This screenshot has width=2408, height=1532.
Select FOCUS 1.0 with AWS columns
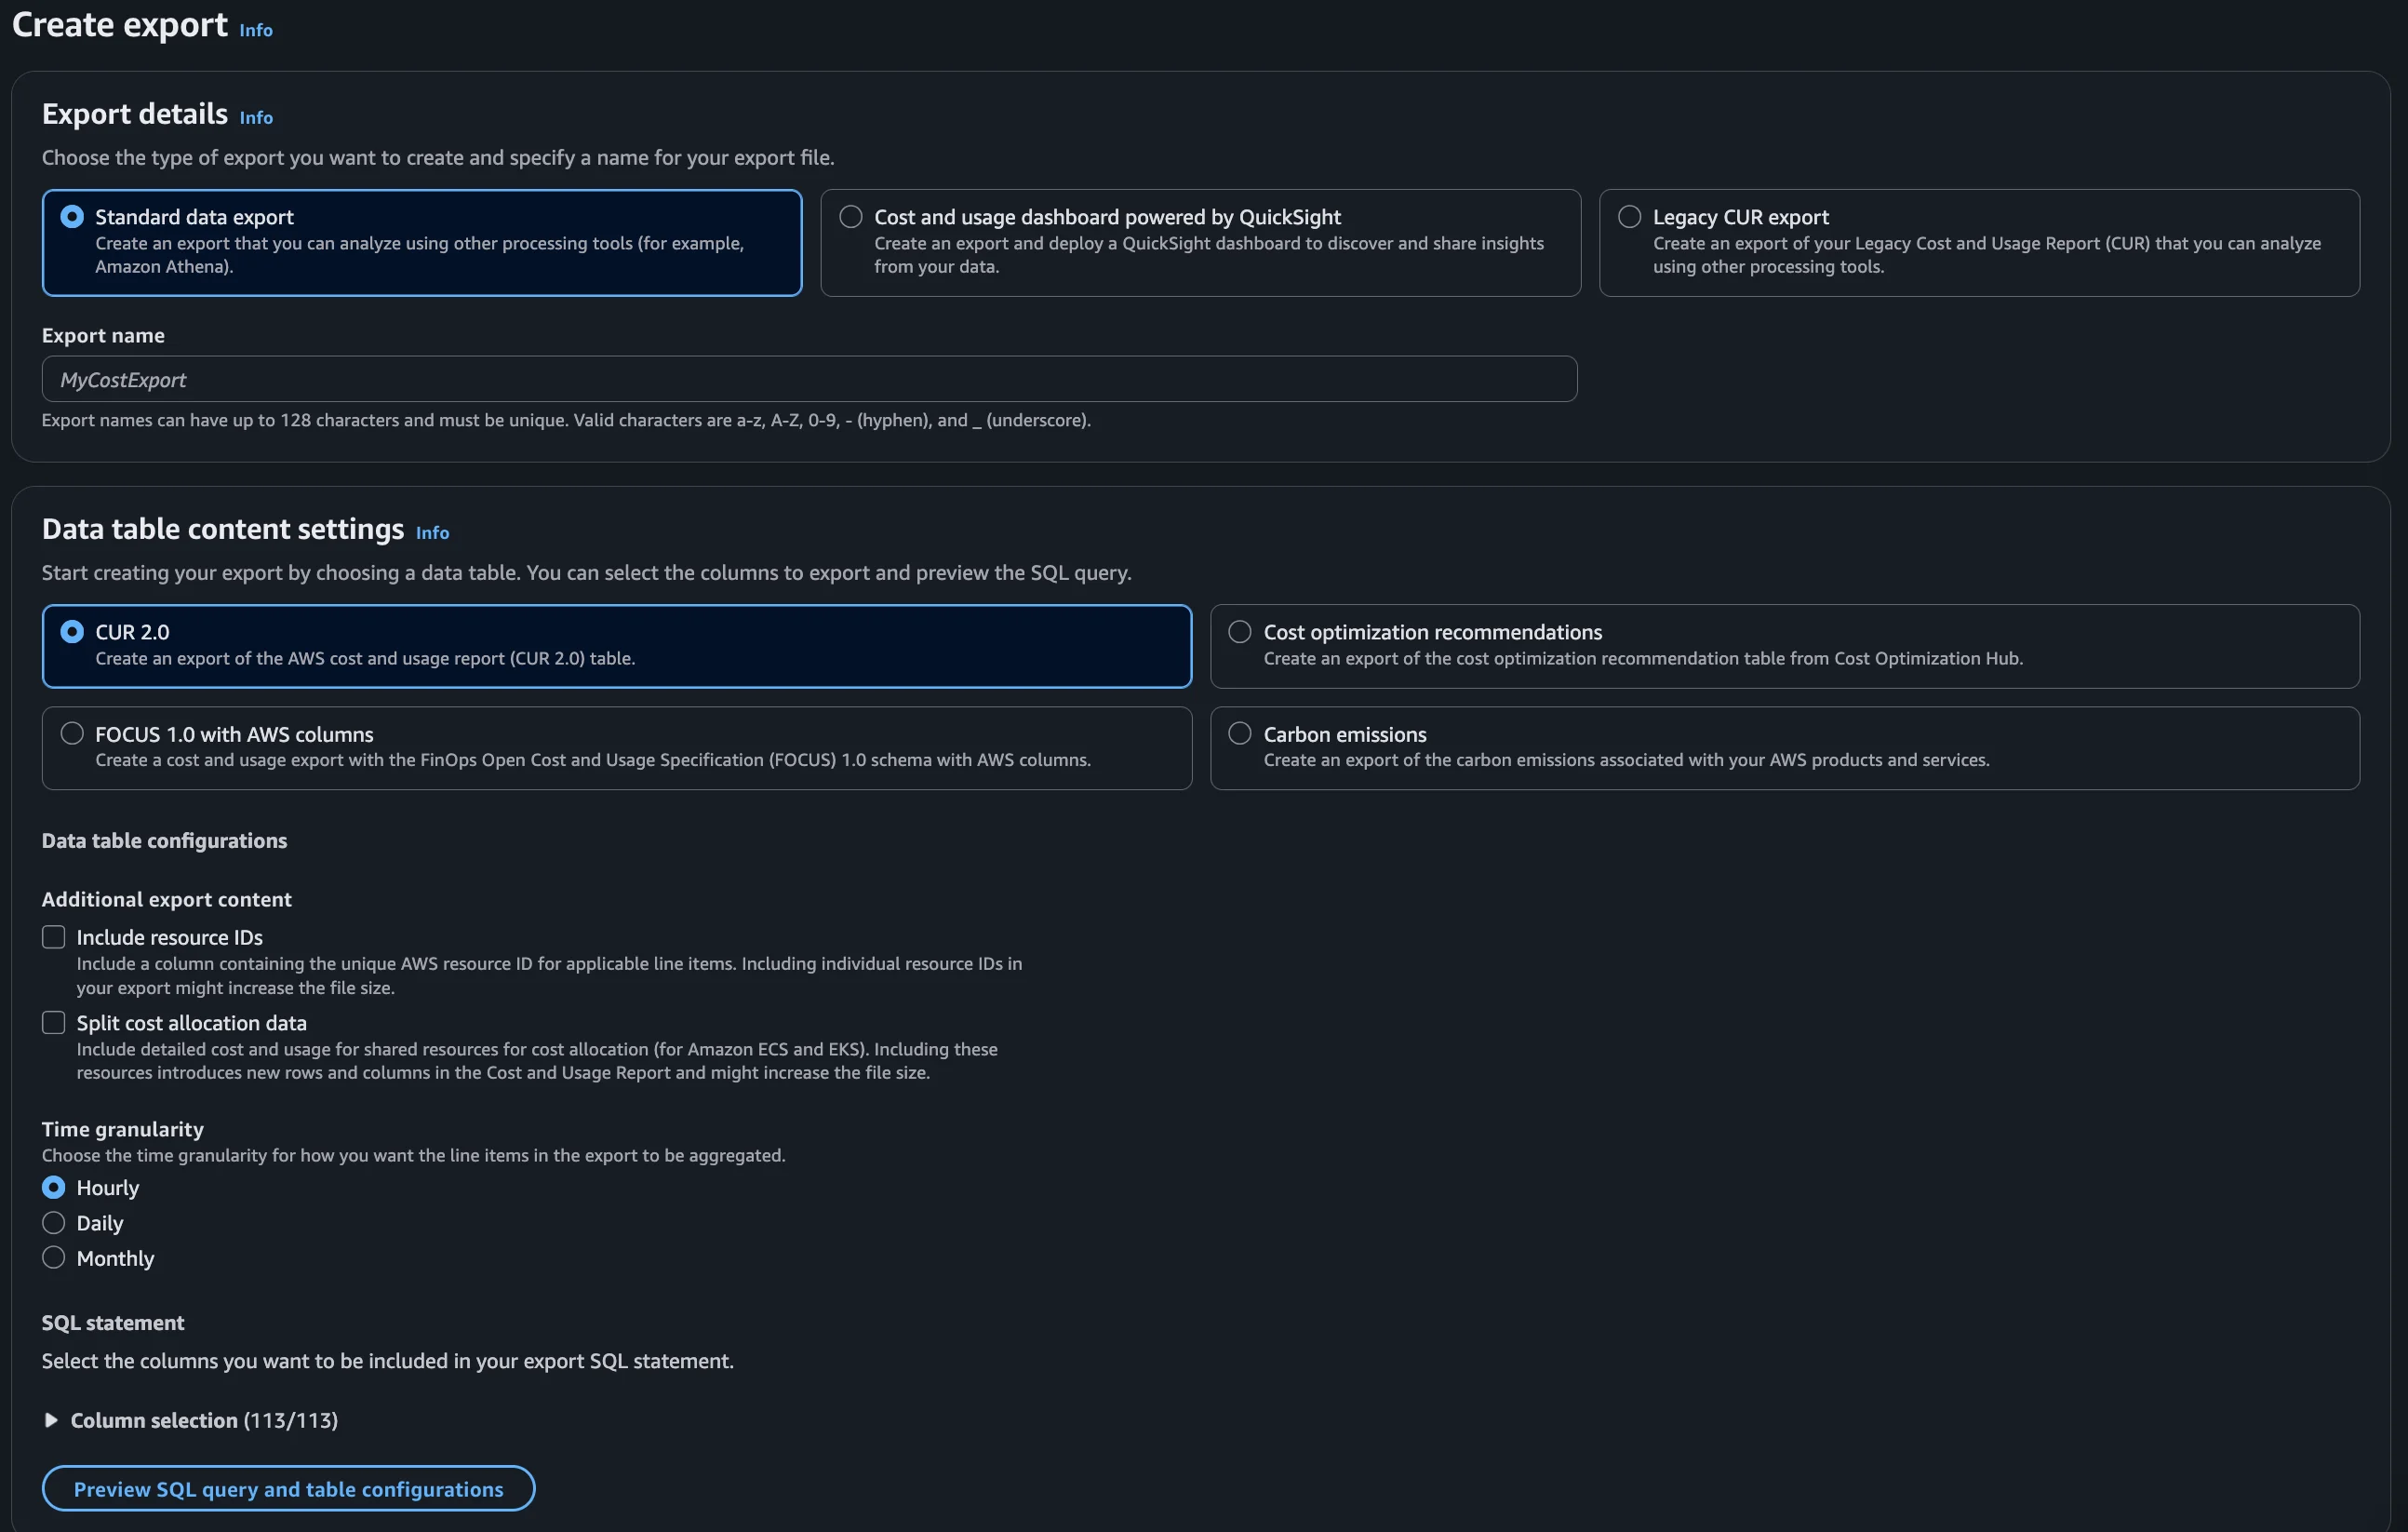[617, 748]
